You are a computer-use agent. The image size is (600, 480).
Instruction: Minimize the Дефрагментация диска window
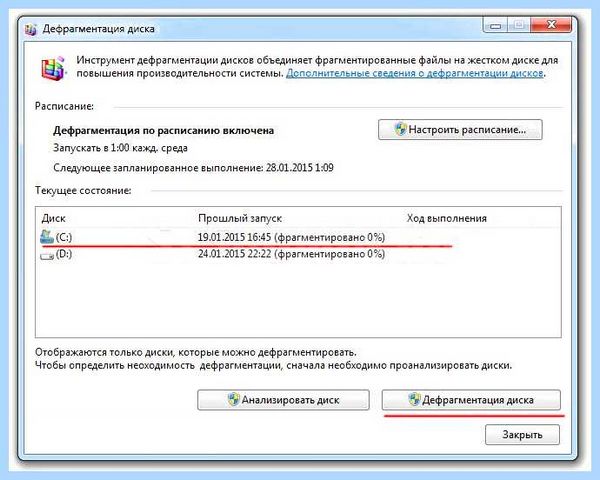coord(496,26)
